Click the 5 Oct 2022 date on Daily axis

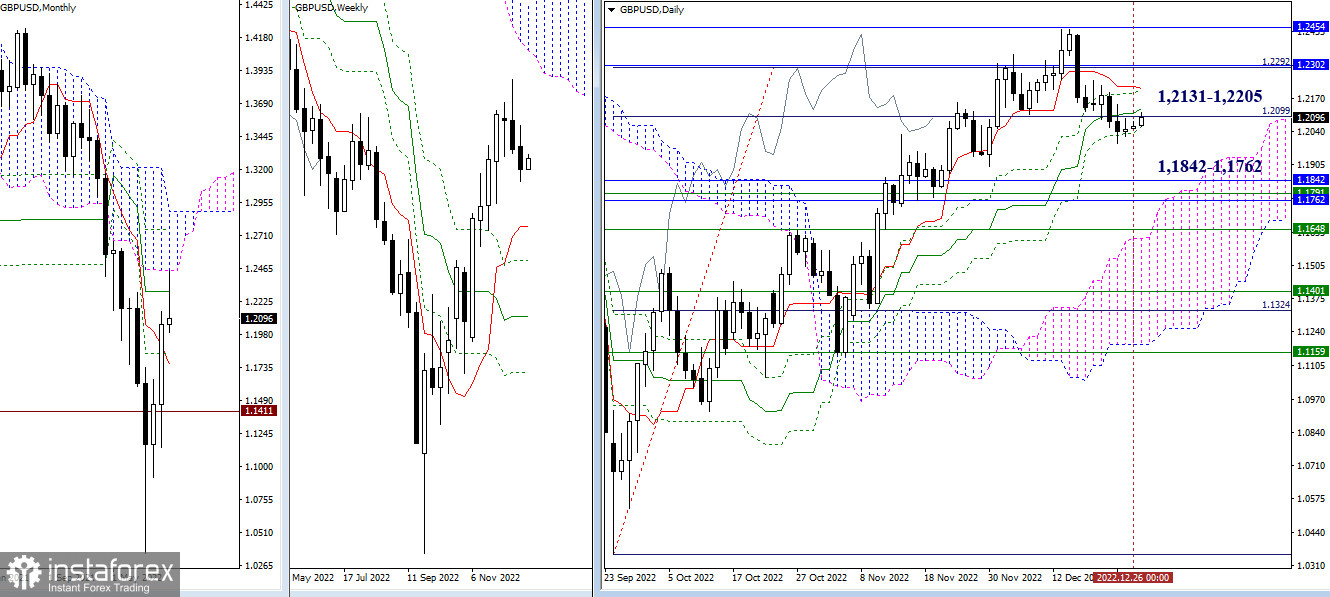click(691, 578)
